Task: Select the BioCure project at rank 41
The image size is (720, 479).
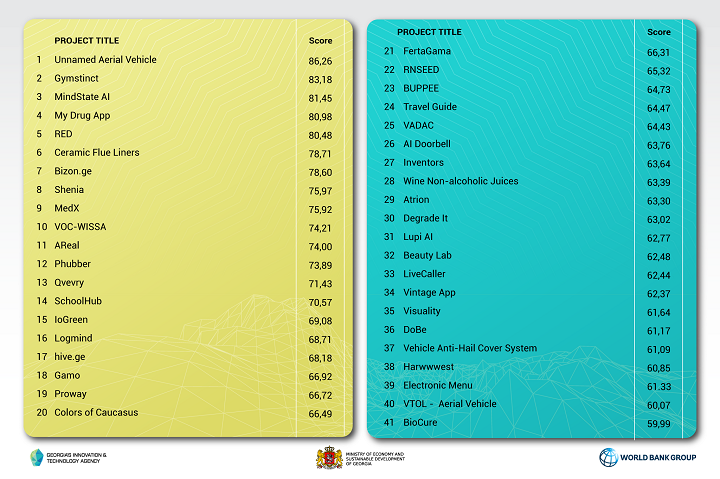Action: (x=420, y=423)
